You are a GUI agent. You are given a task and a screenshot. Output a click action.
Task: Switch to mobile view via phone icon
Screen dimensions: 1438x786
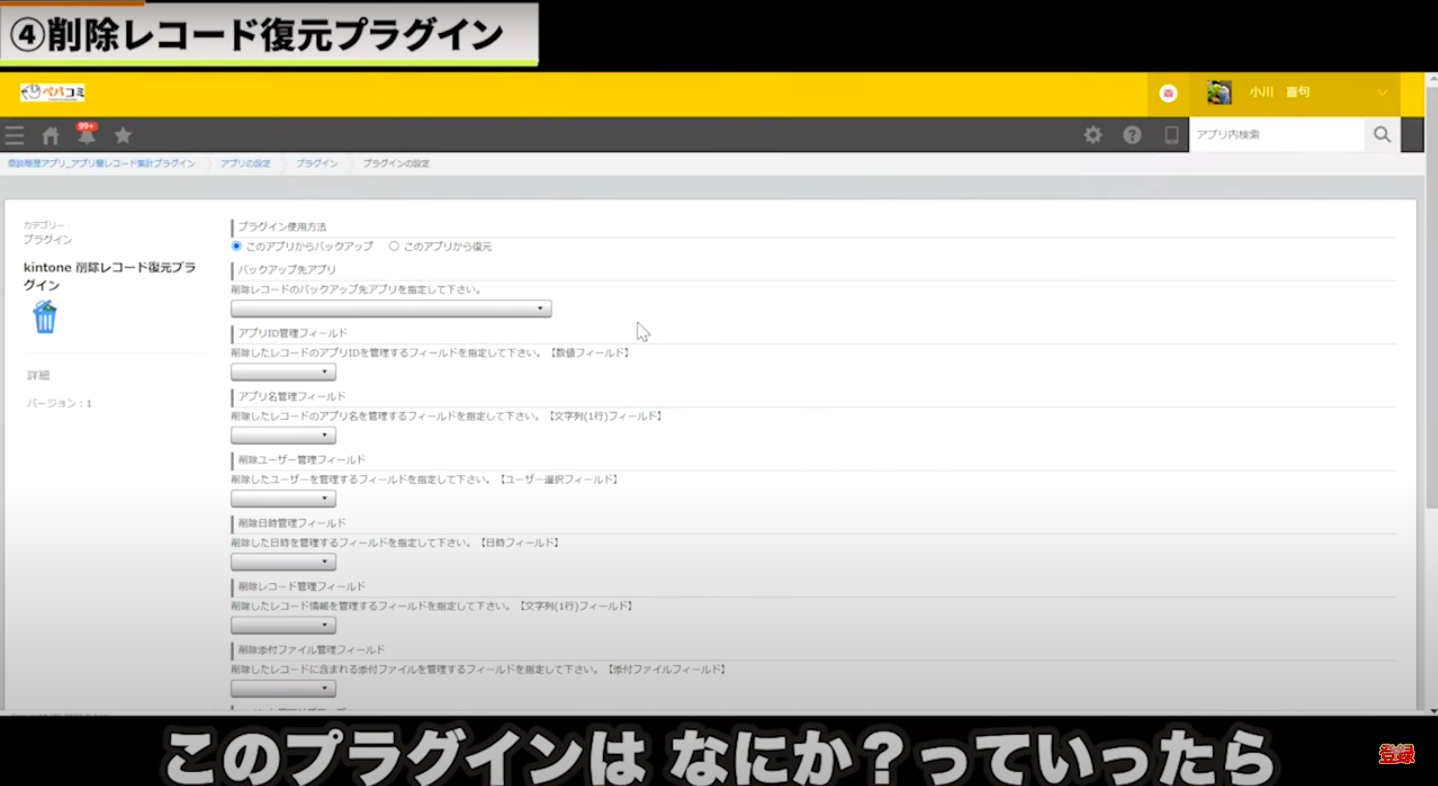tap(1171, 134)
